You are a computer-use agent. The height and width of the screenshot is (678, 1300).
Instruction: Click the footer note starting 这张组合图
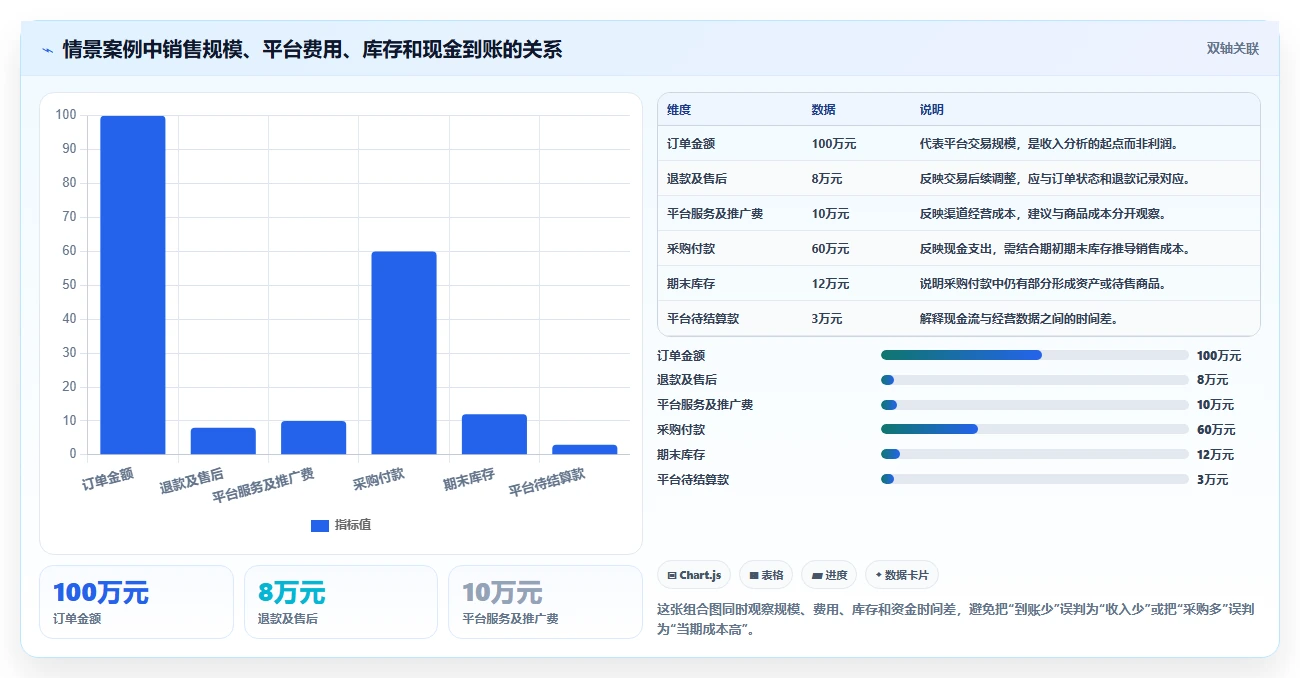[956, 619]
